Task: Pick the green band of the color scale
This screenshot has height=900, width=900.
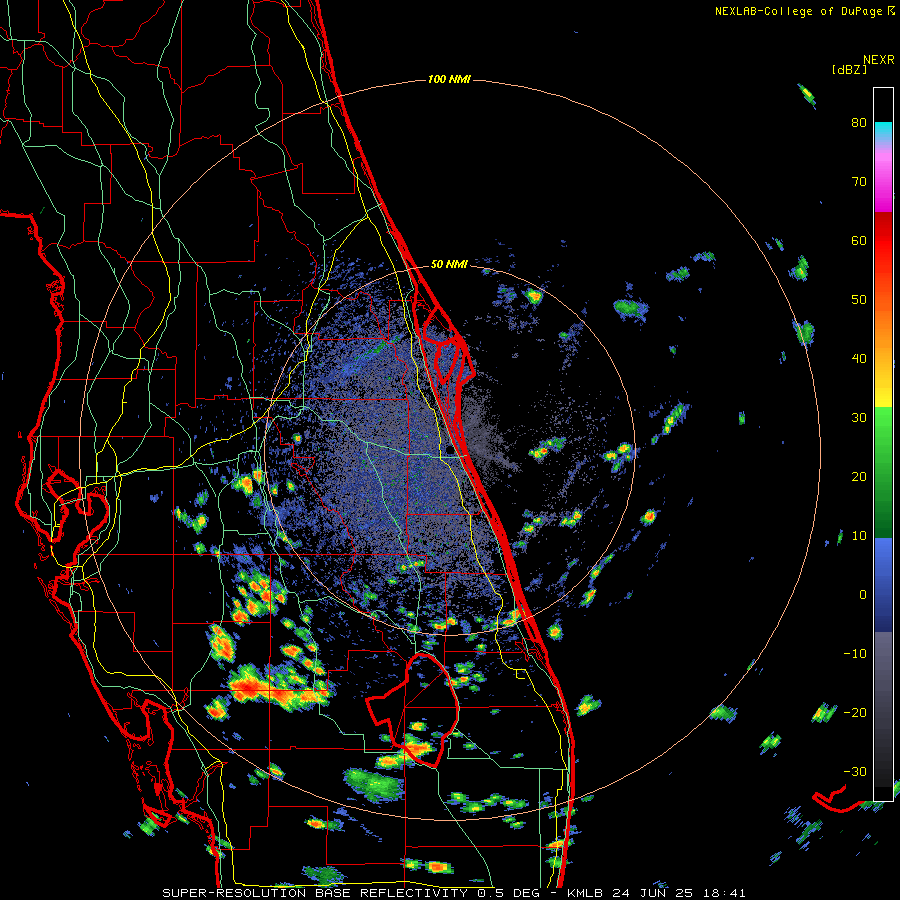Action: click(x=883, y=472)
